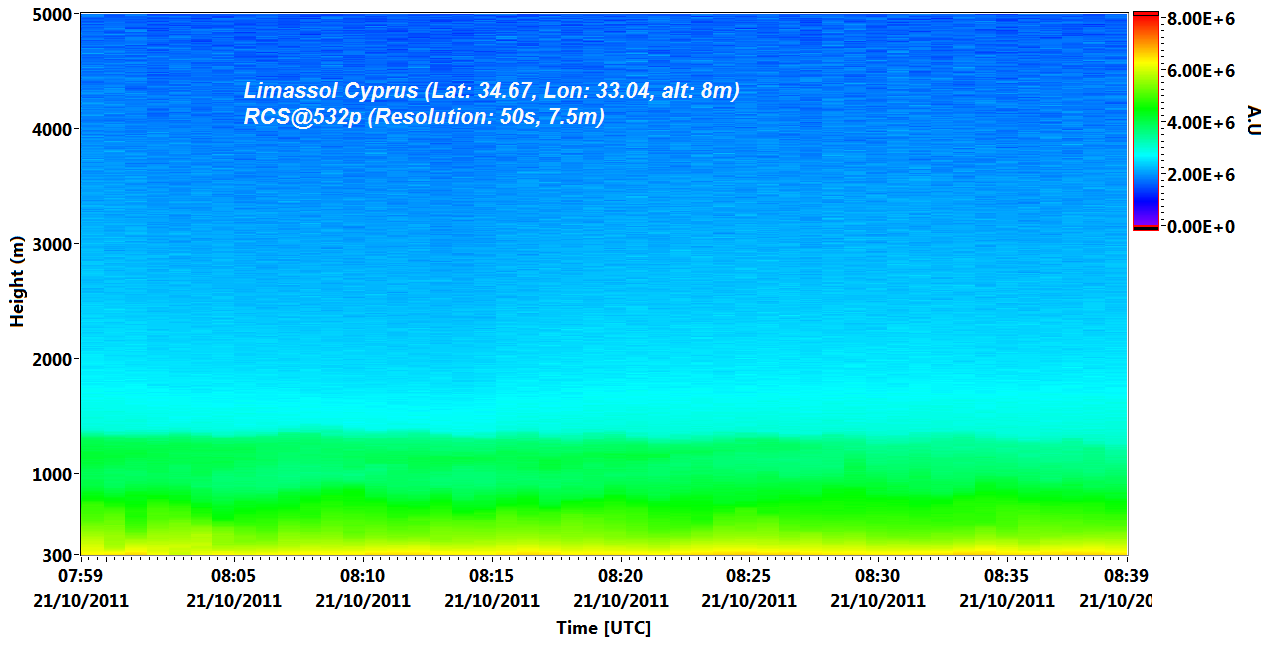Select the 6.00E+6 colorbar label
This screenshot has width=1273, height=649.
[x=1200, y=71]
